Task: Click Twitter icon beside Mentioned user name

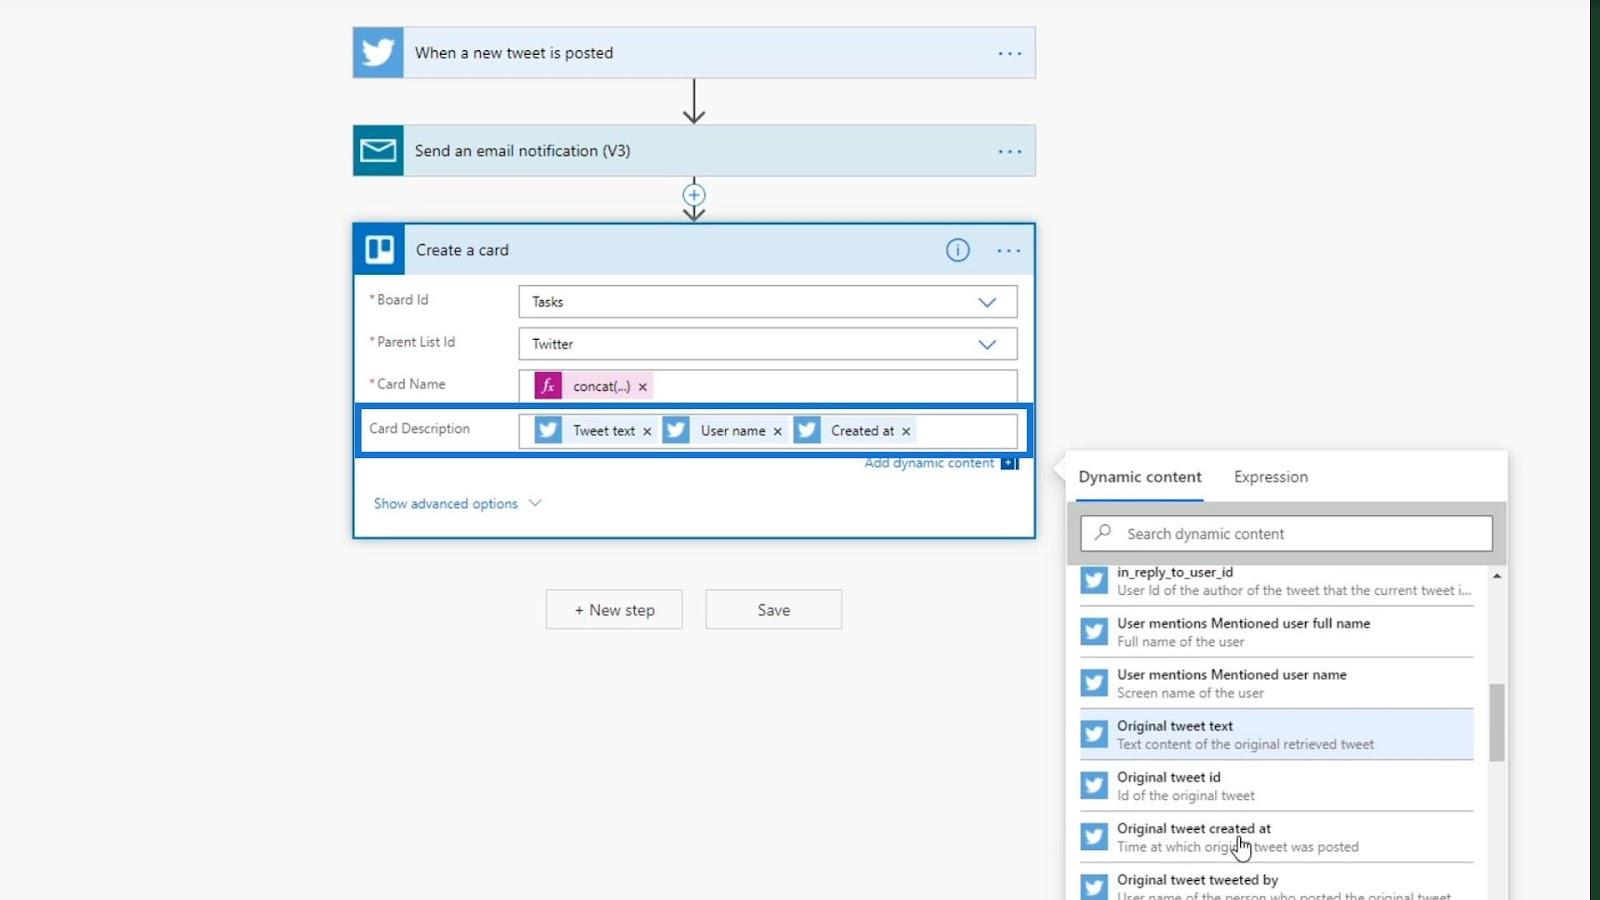Action: click(1094, 683)
